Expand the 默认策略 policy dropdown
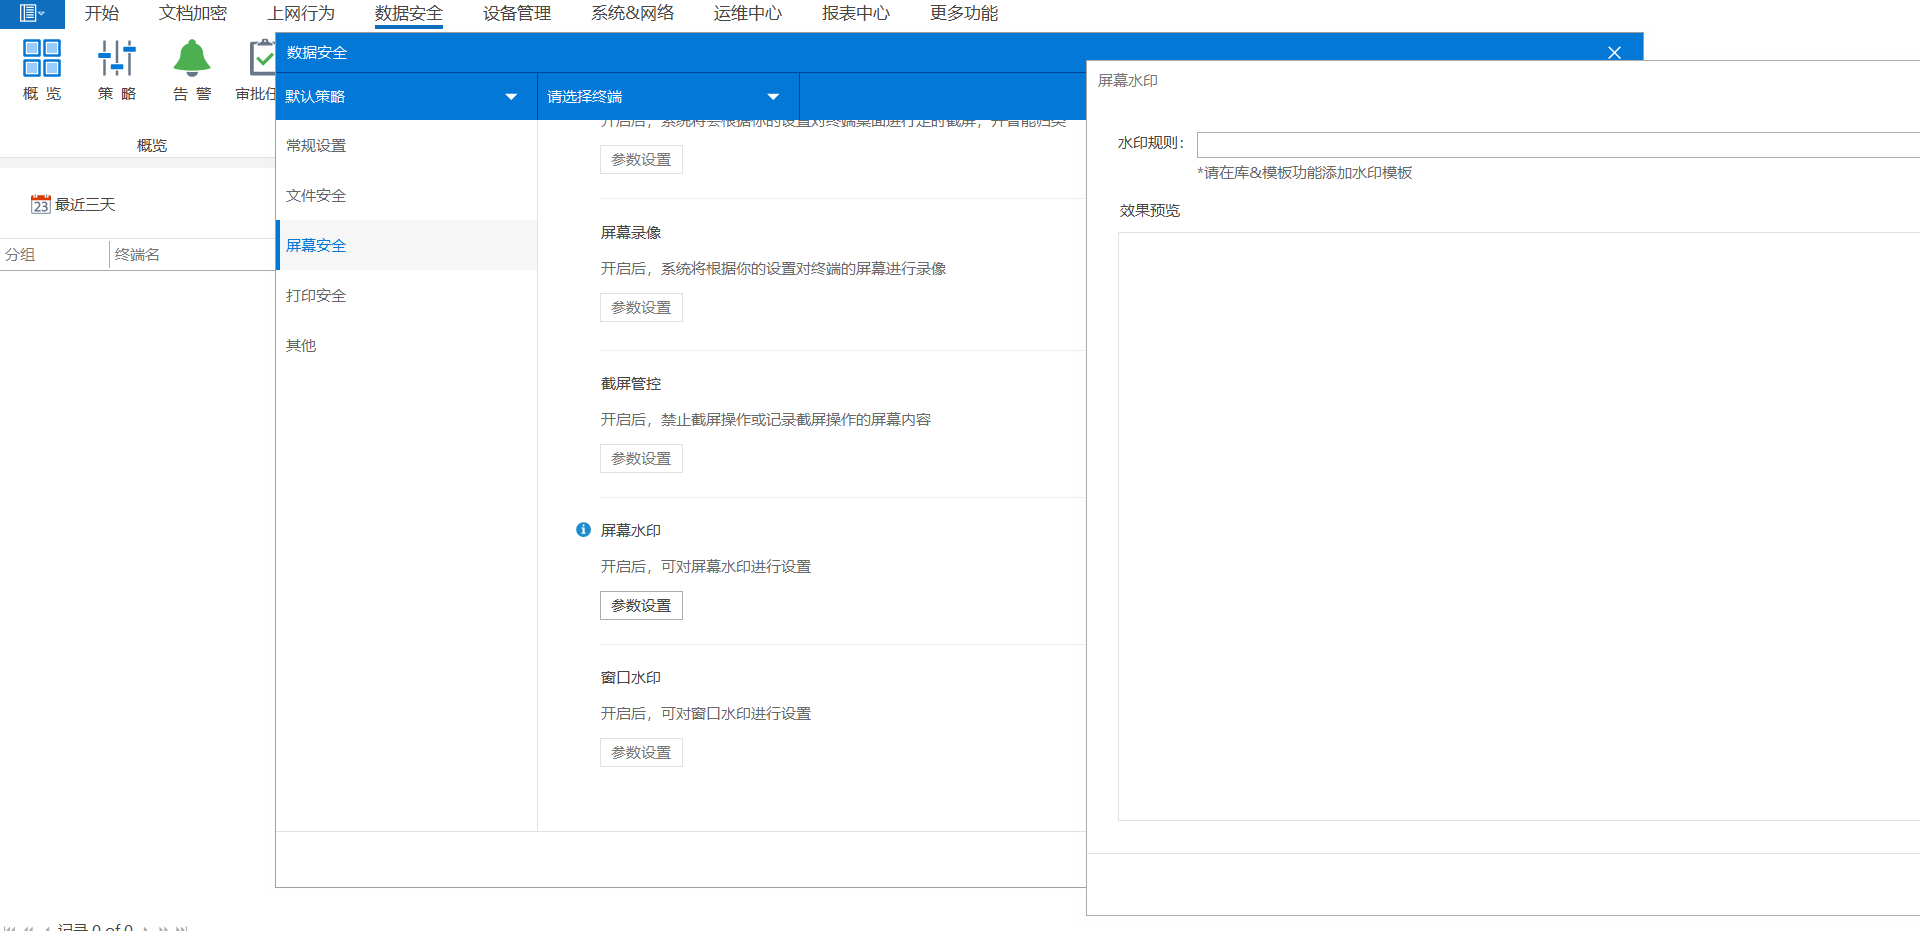Image resolution: width=1920 pixels, height=931 pixels. (511, 97)
